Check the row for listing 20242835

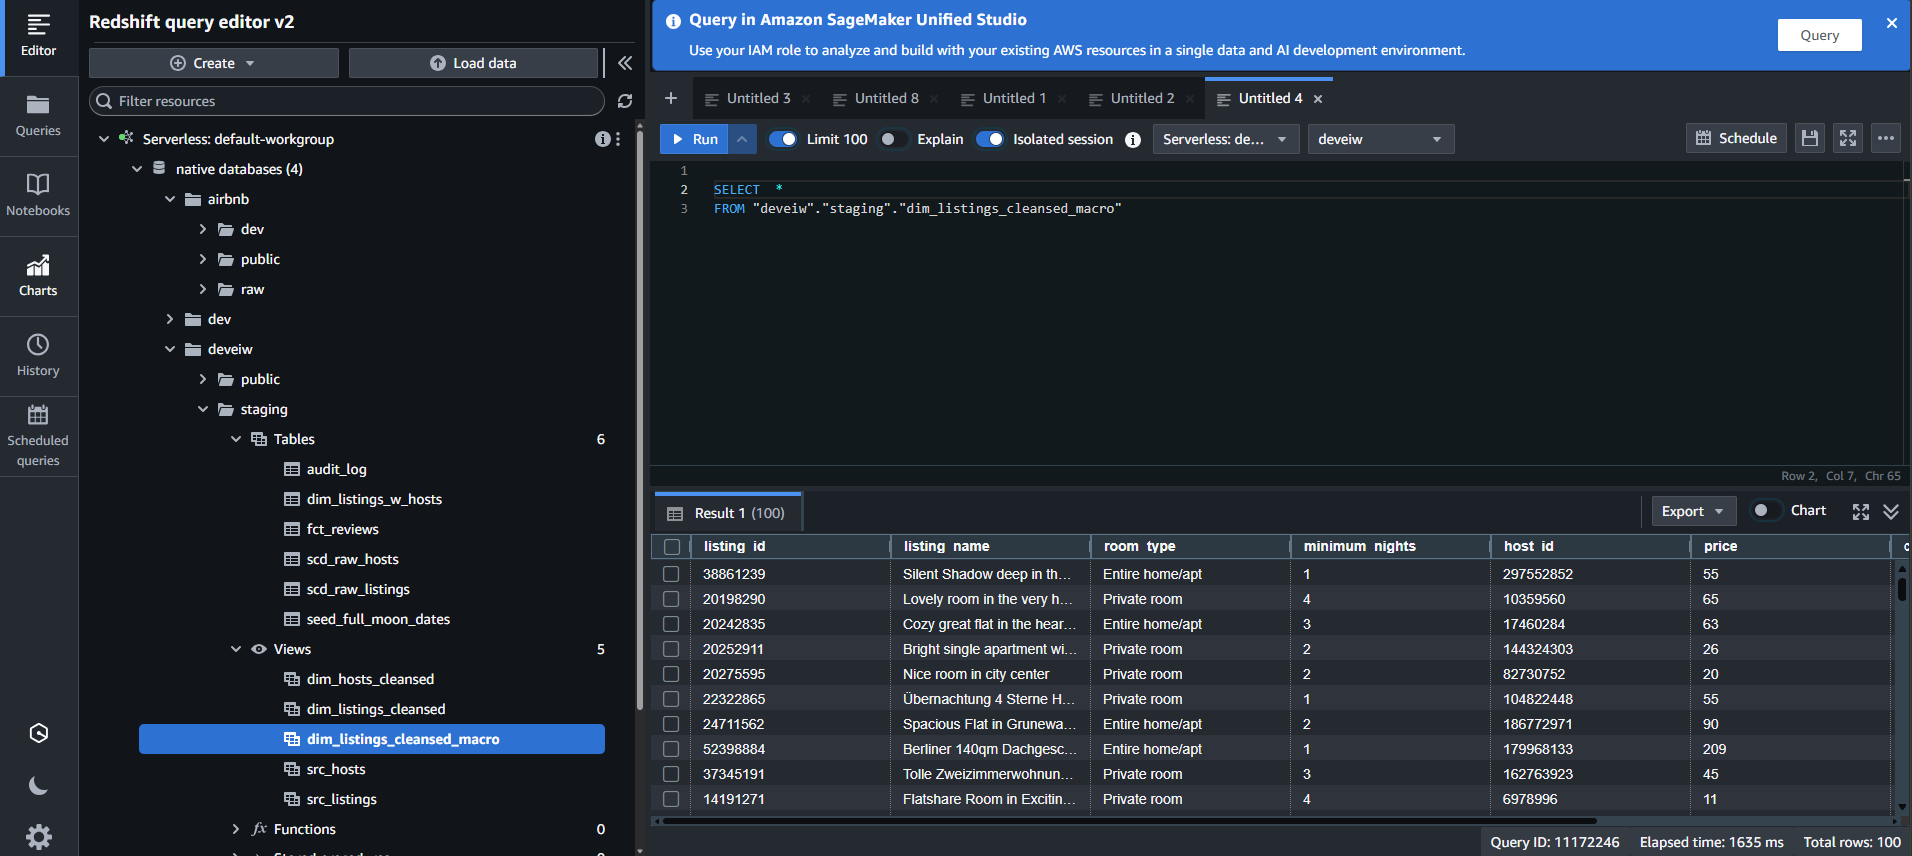coord(671,624)
